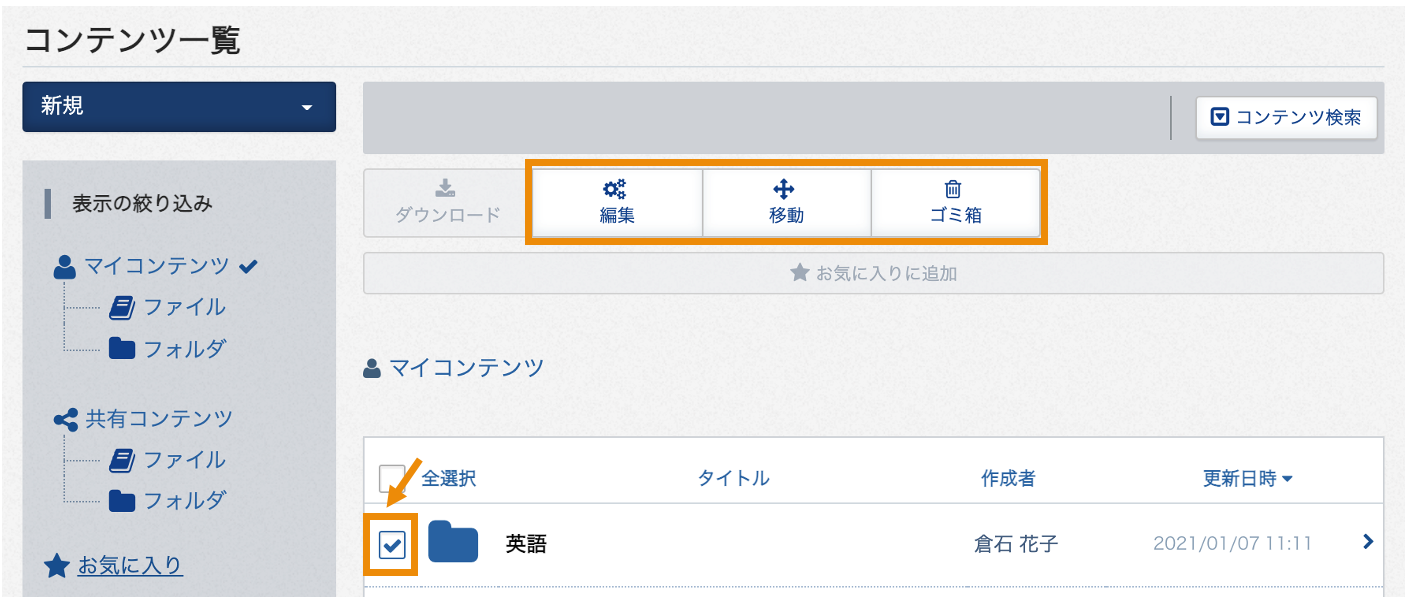Click the 編集 gear icon button
This screenshot has height=600, width=1408.
(615, 188)
